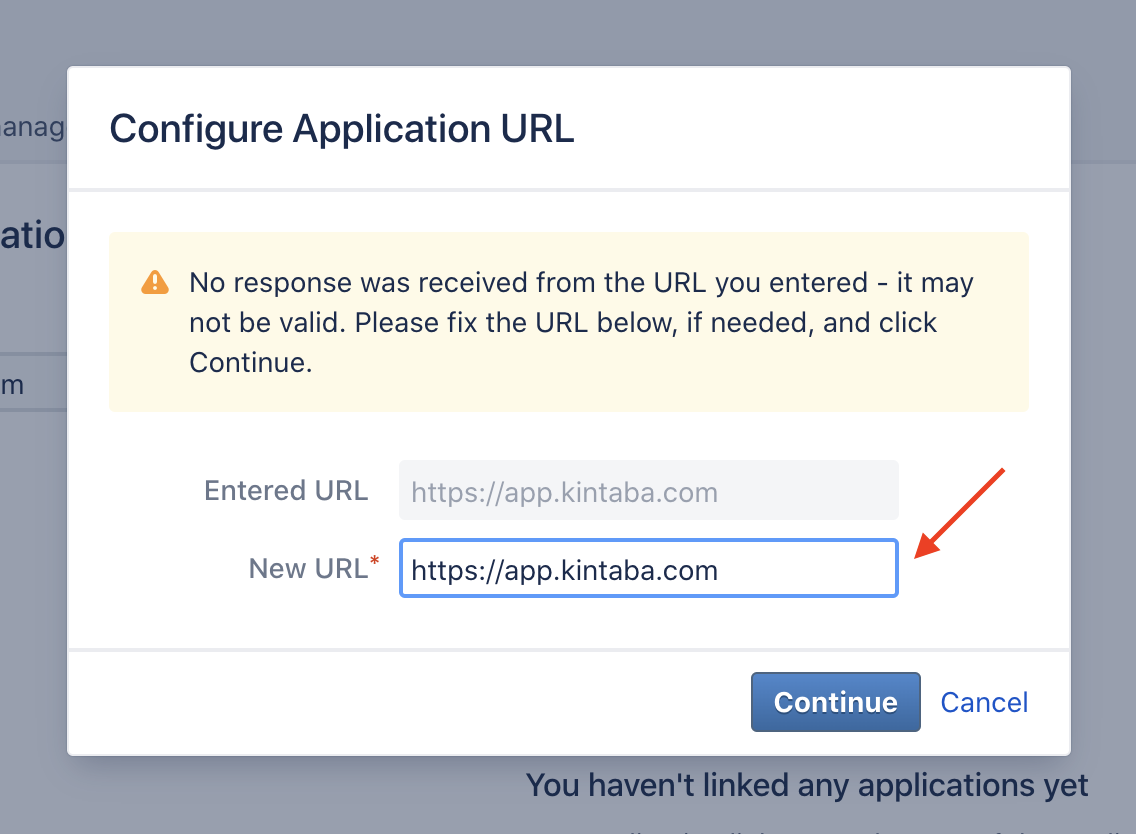
Task: Click the "Entered URL" field label
Action: pos(286,491)
